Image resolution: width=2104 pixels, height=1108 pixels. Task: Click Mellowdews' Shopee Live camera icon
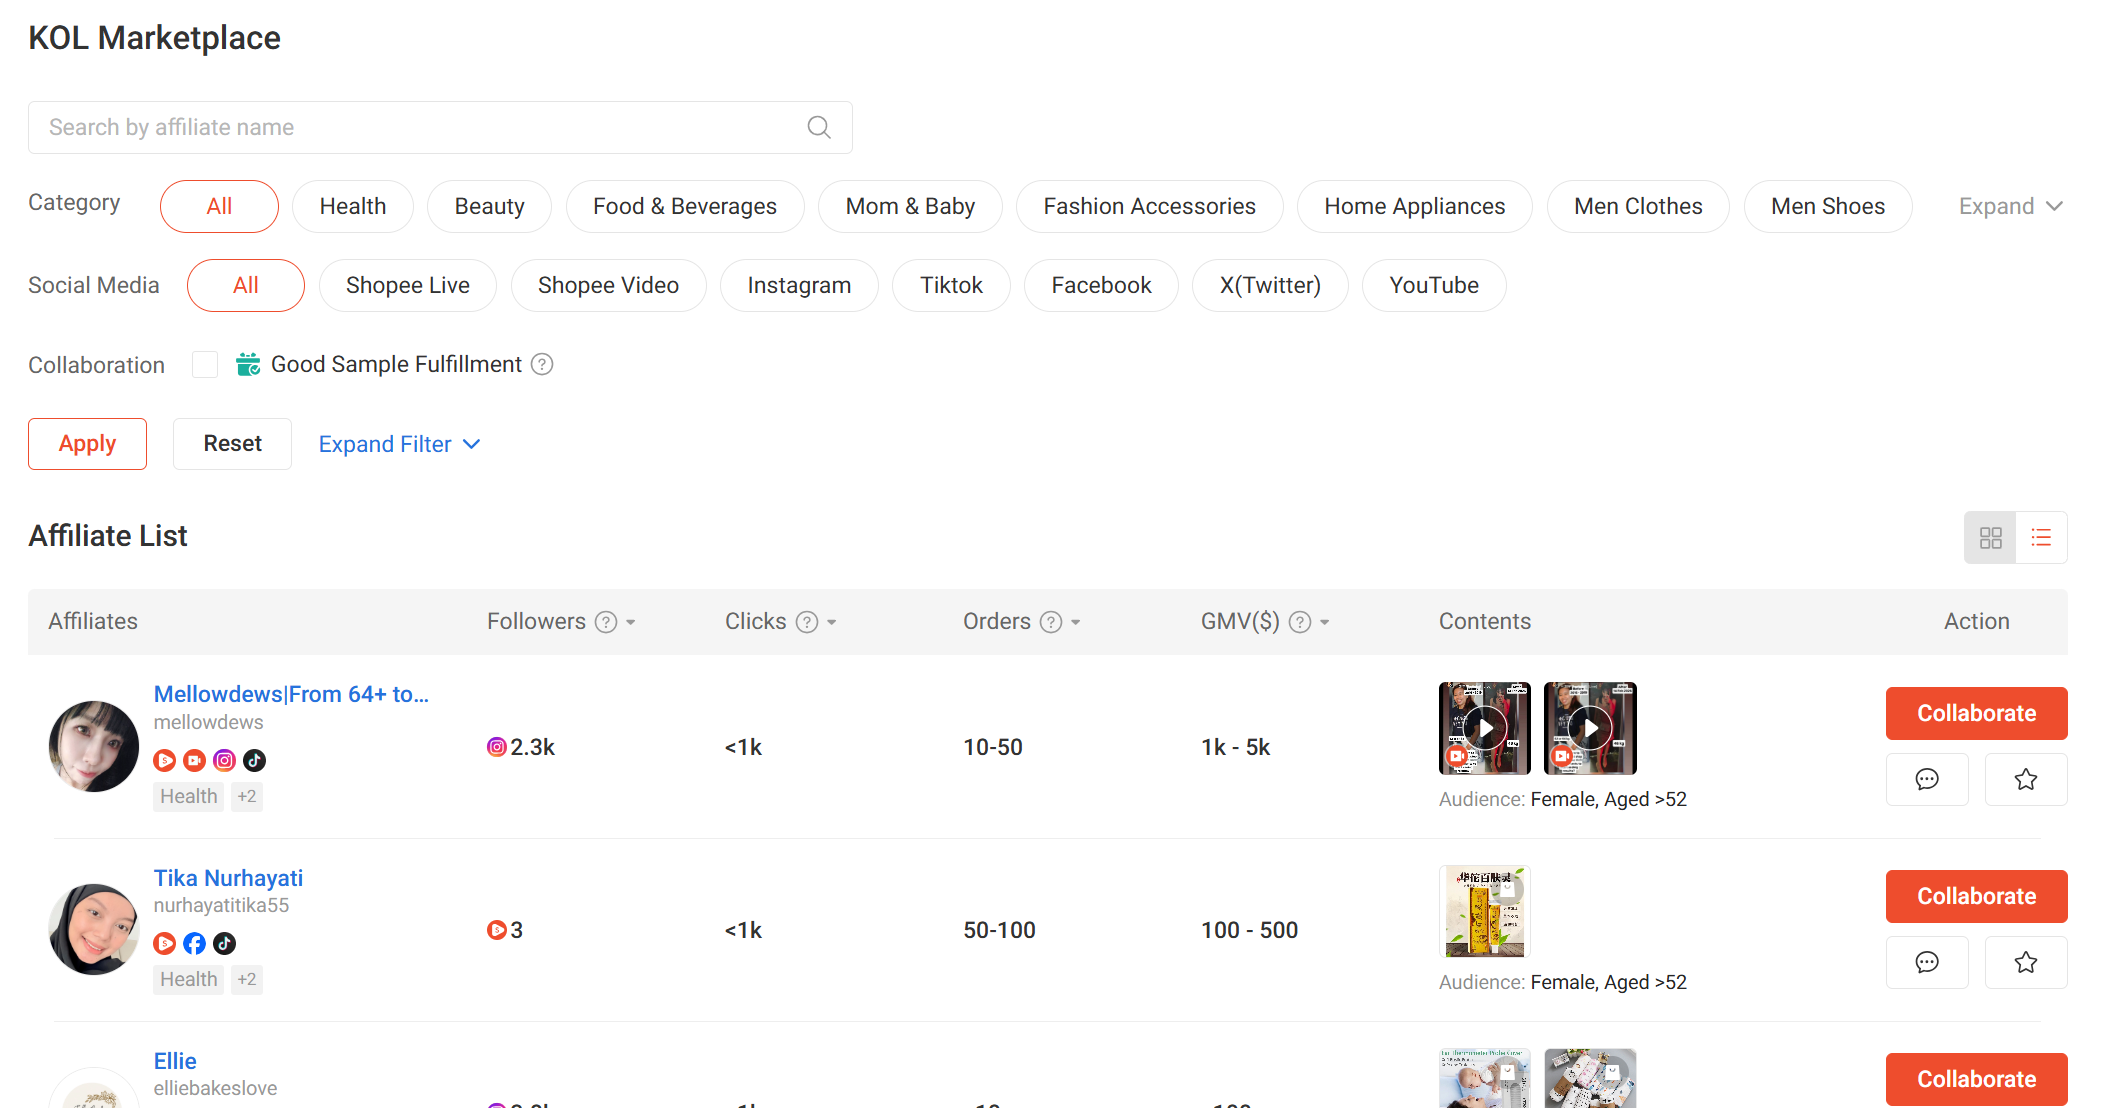195,760
